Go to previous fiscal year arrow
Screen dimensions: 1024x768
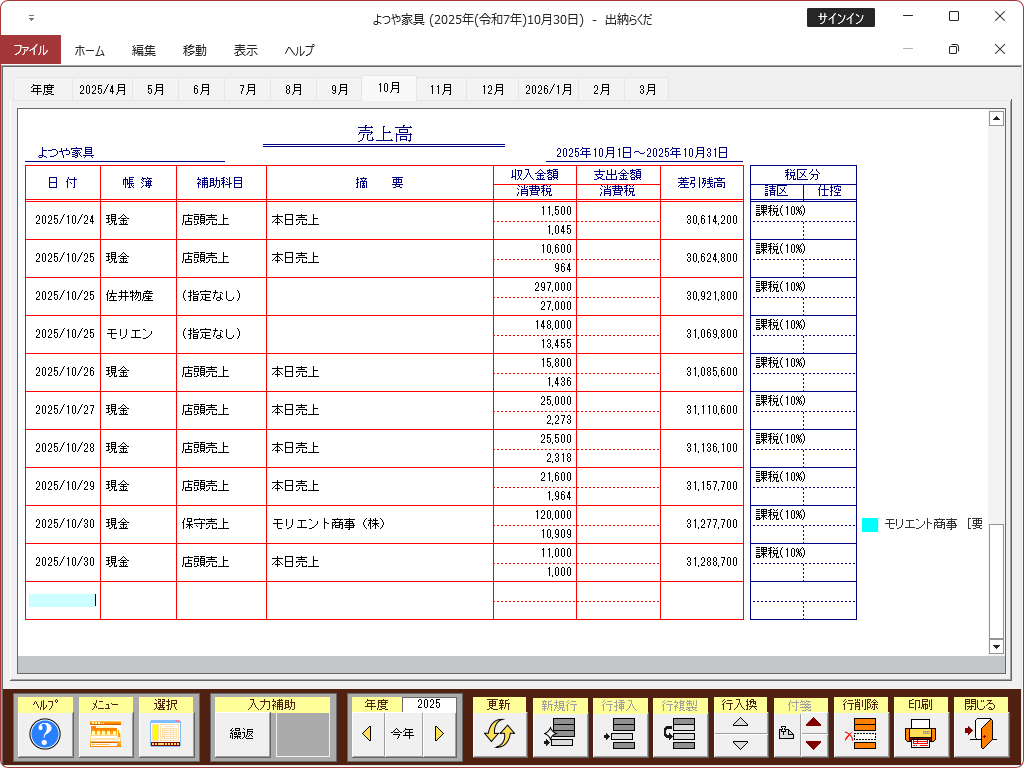[367, 734]
